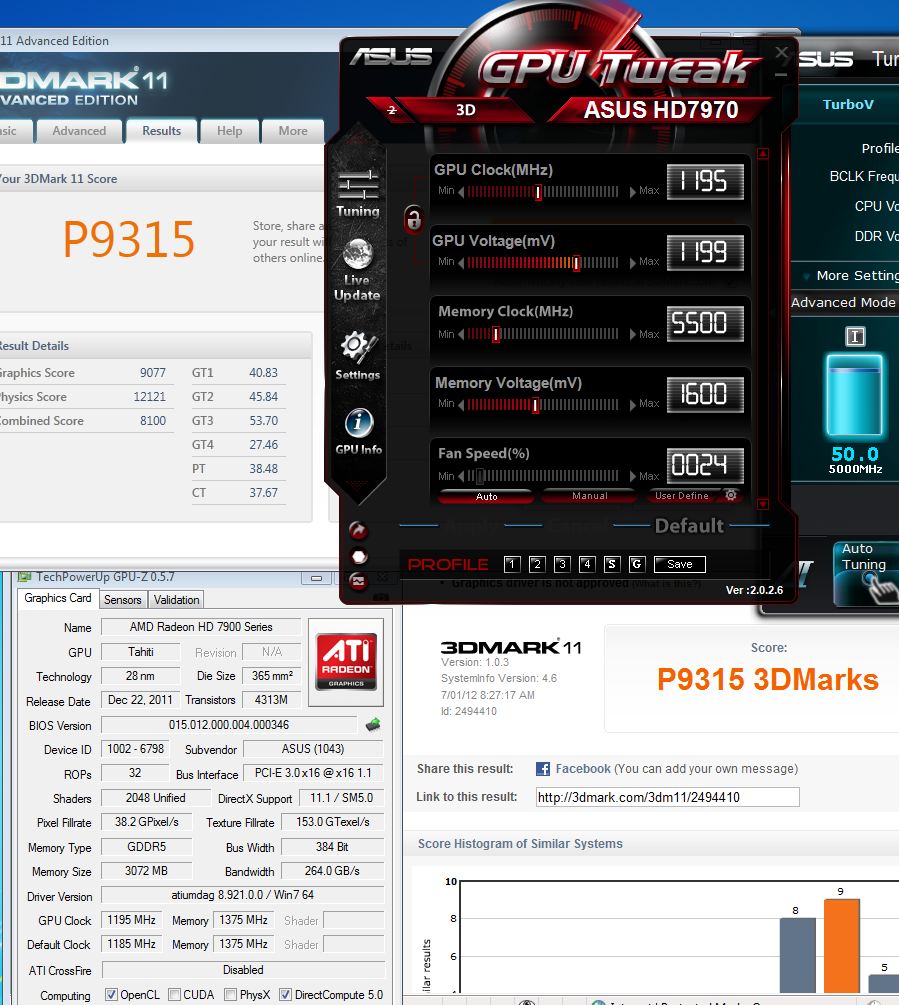The image size is (899, 1005).
Task: Open Settings in GPU Tweak sidebar
Action: pyautogui.click(x=358, y=356)
